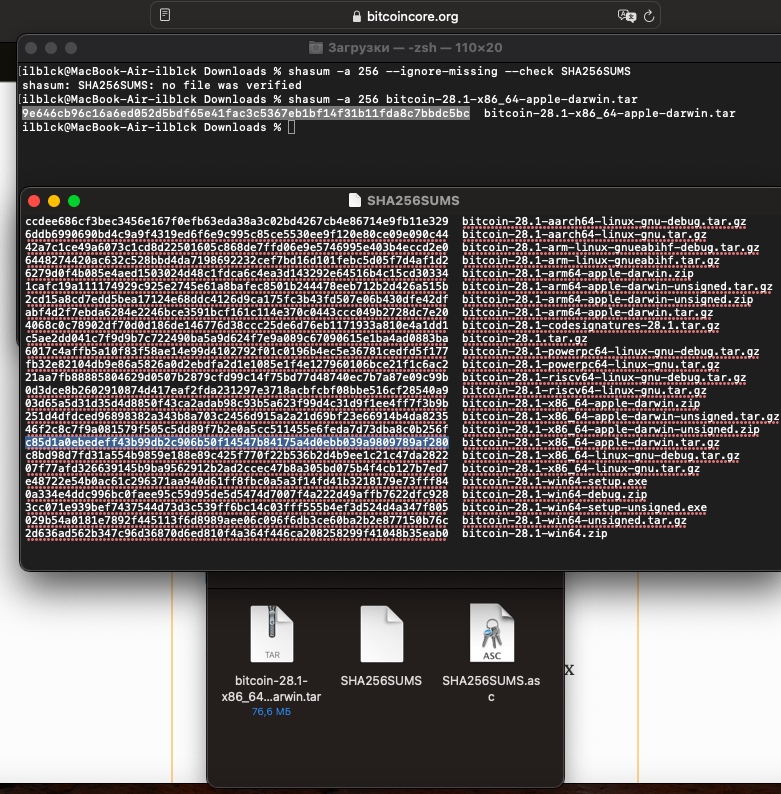Viewport: 781px width, 794px height.
Task: Click bitcoin-28.1-x86_64-apple-darwin.tar.gz in SHA256SUMS
Action: coord(591,443)
